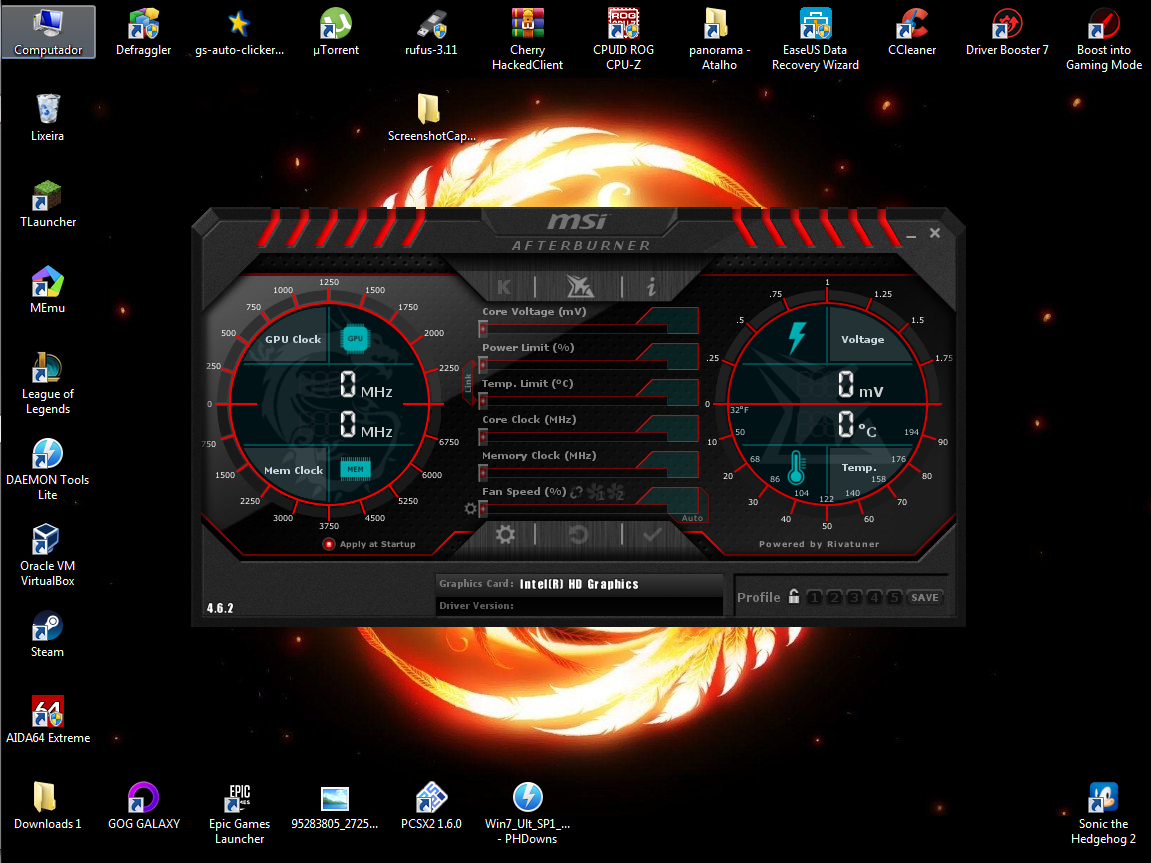Select the Steam desktop icon

[48, 634]
